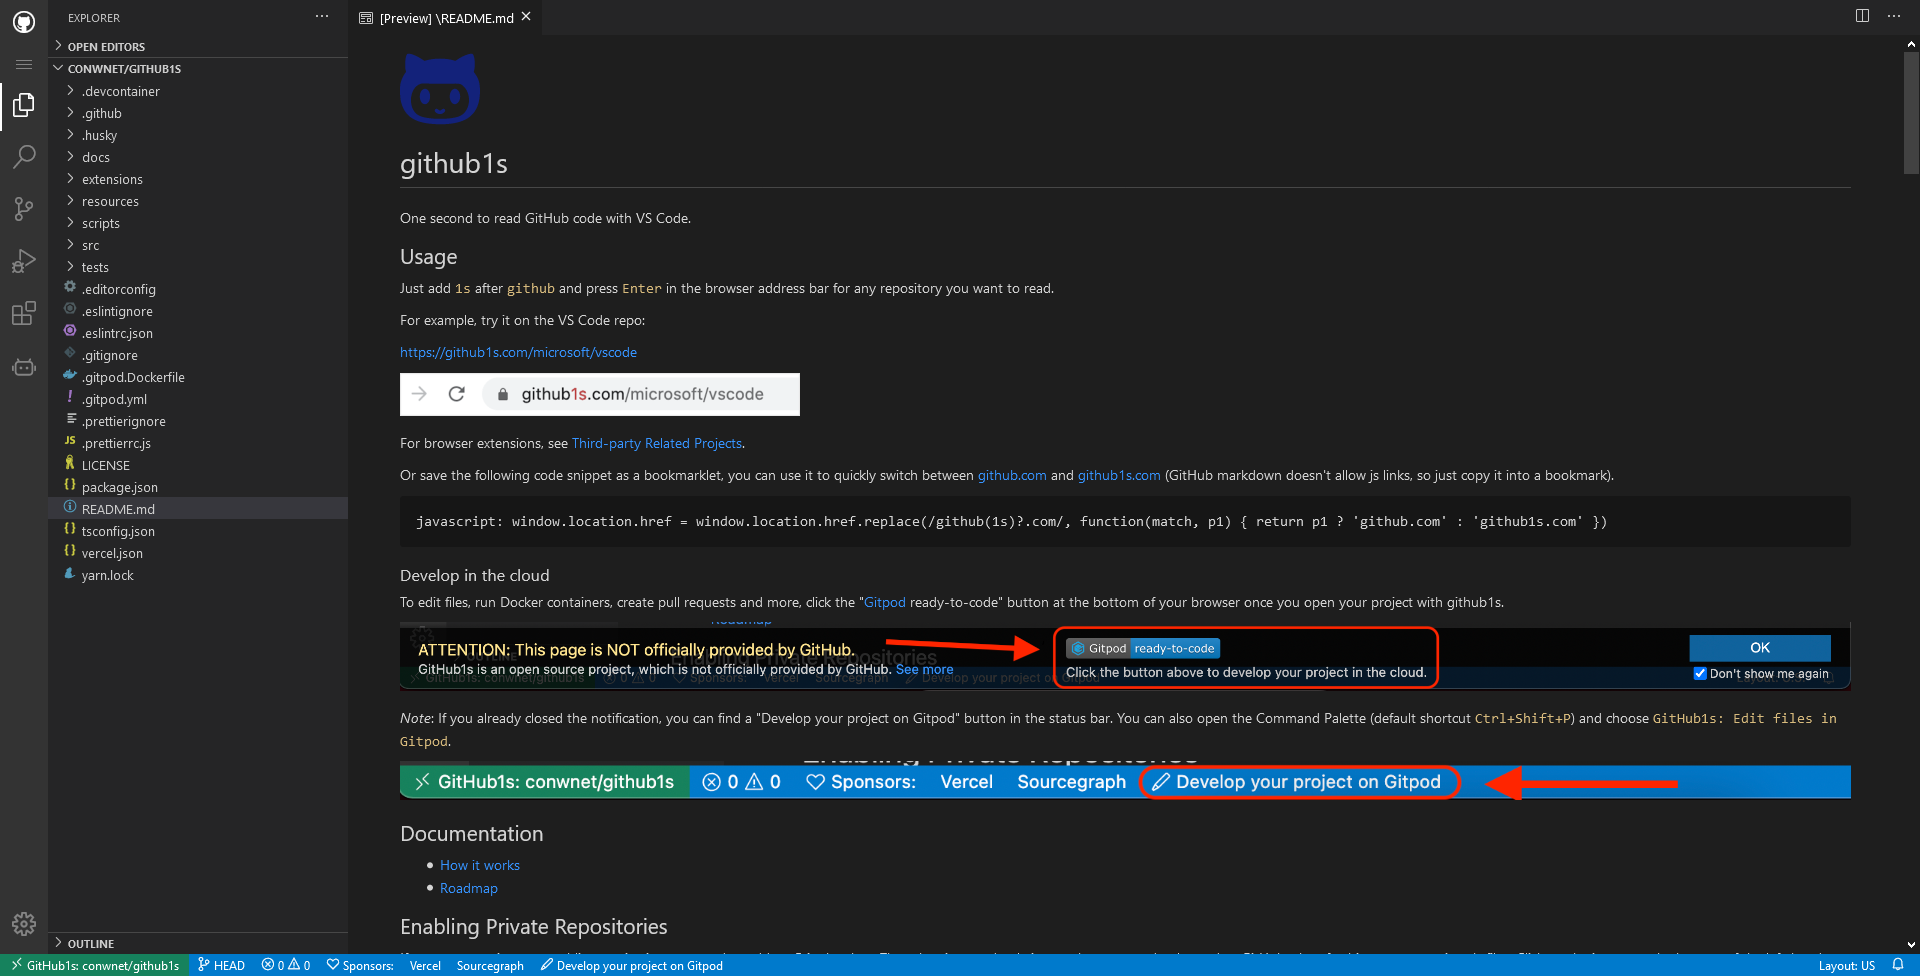Select the [Preview] README.md tab
Viewport: 1920px width, 976px height.
[x=445, y=18]
